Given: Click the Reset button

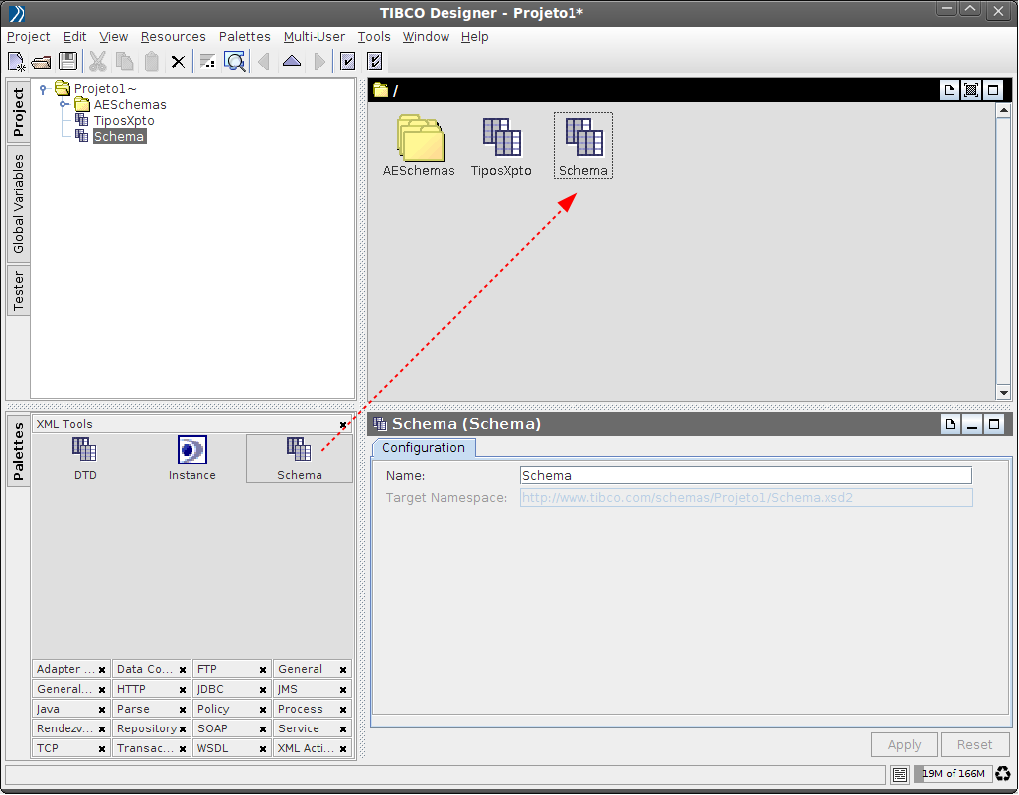Looking at the screenshot, I should (974, 744).
